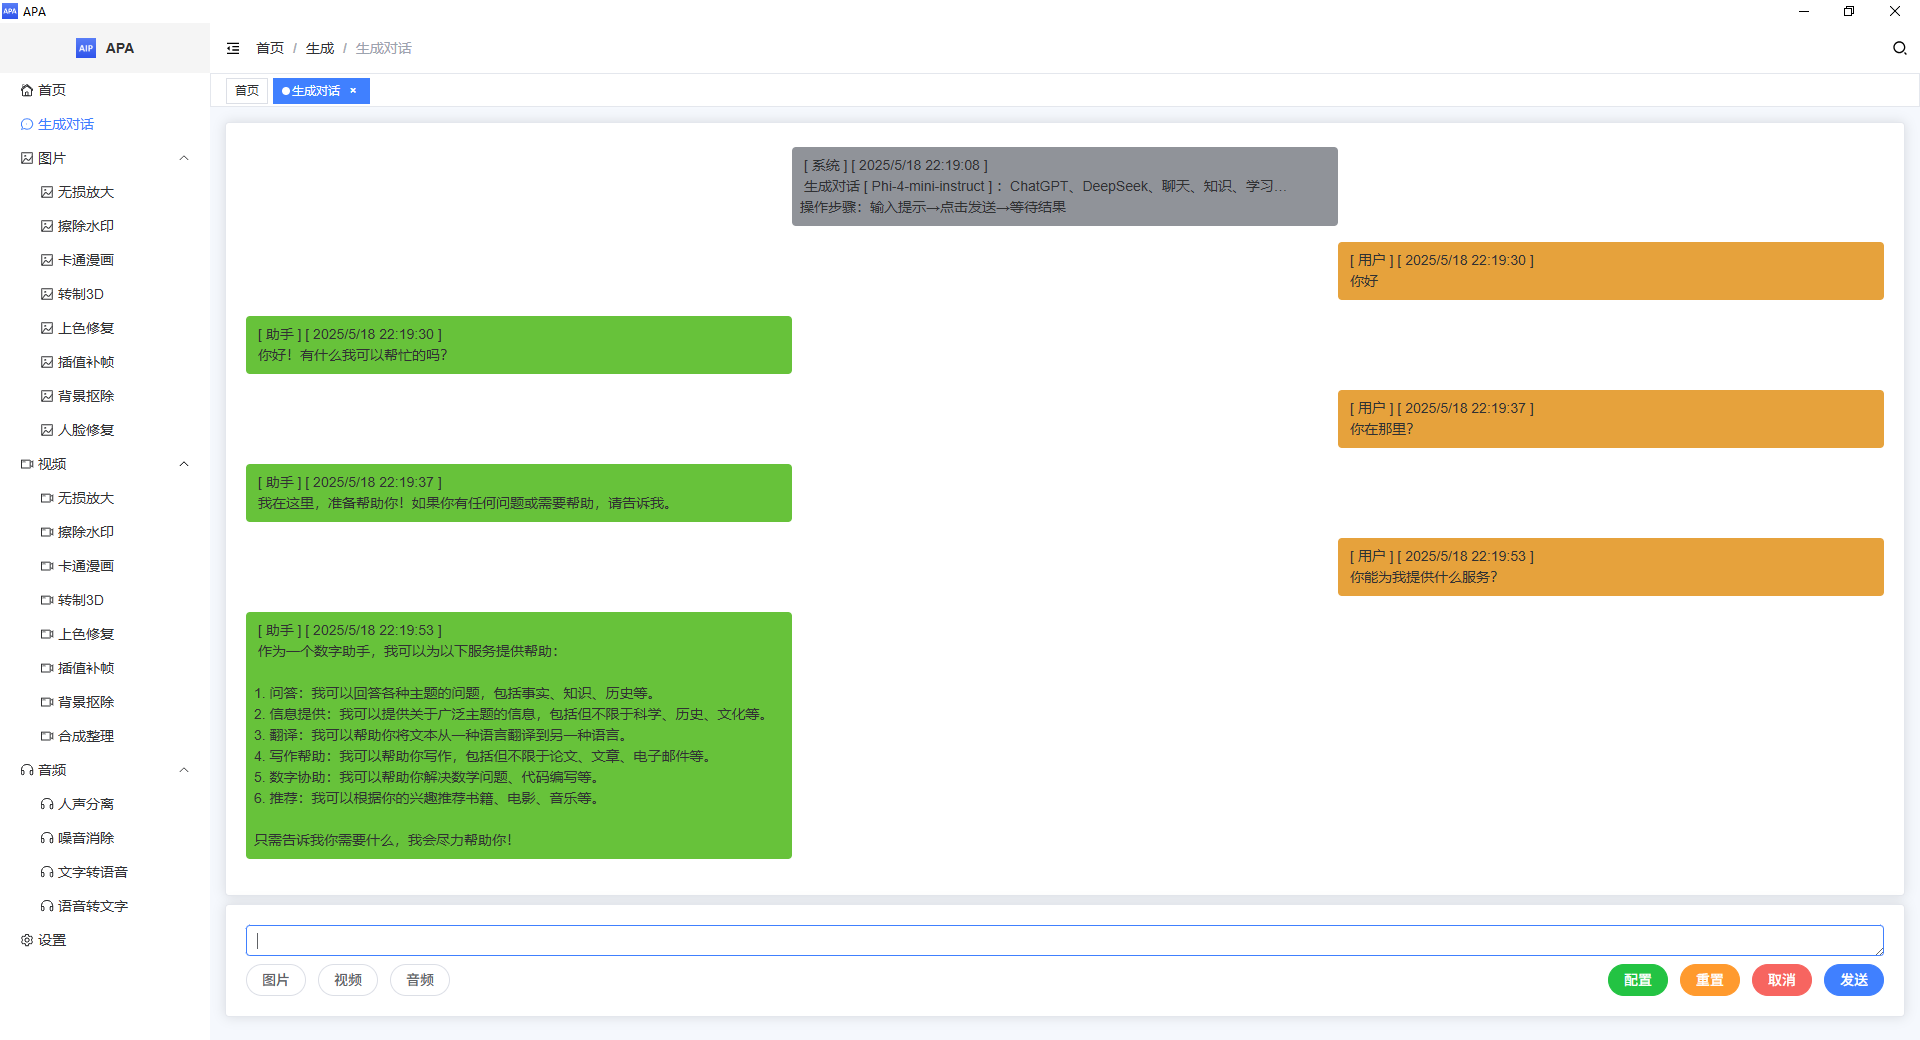
Task: Open 噪音消除 in the sidebar
Action: (x=105, y=838)
